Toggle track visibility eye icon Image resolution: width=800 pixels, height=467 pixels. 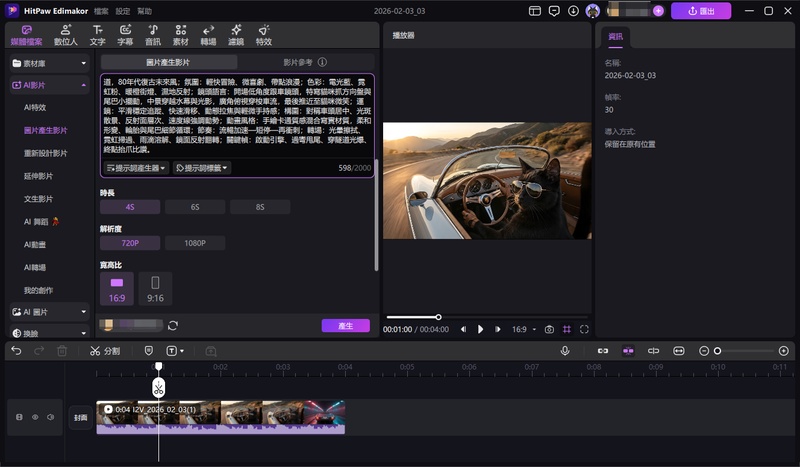pos(34,416)
